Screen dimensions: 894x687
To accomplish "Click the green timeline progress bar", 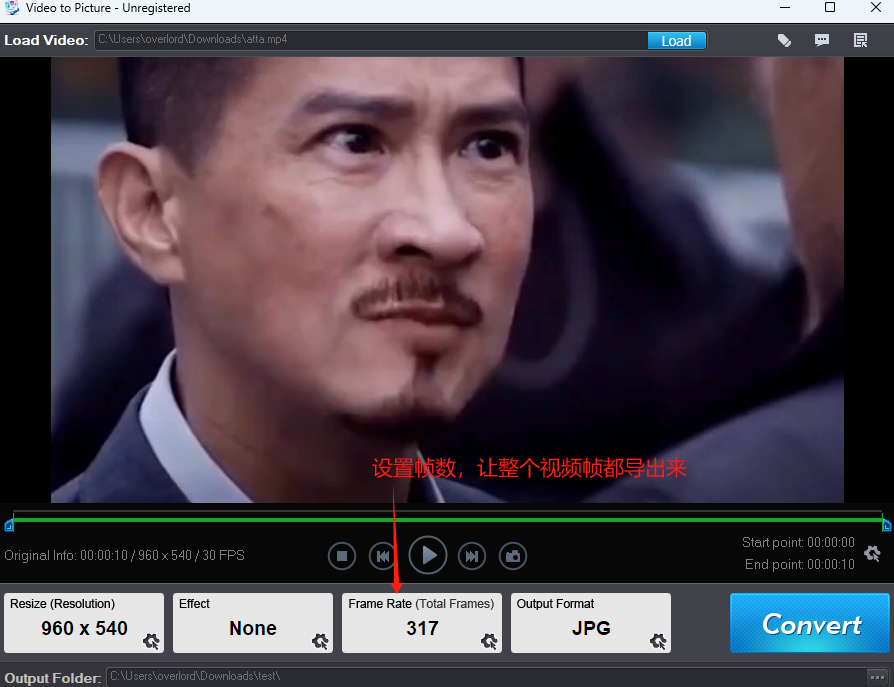I will (x=447, y=519).
